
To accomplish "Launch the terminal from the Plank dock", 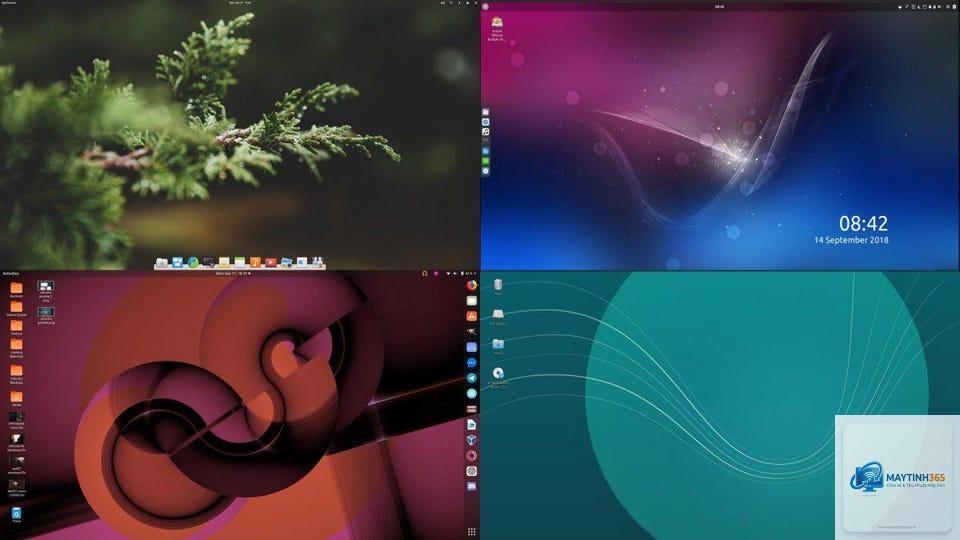I will [x=208, y=263].
